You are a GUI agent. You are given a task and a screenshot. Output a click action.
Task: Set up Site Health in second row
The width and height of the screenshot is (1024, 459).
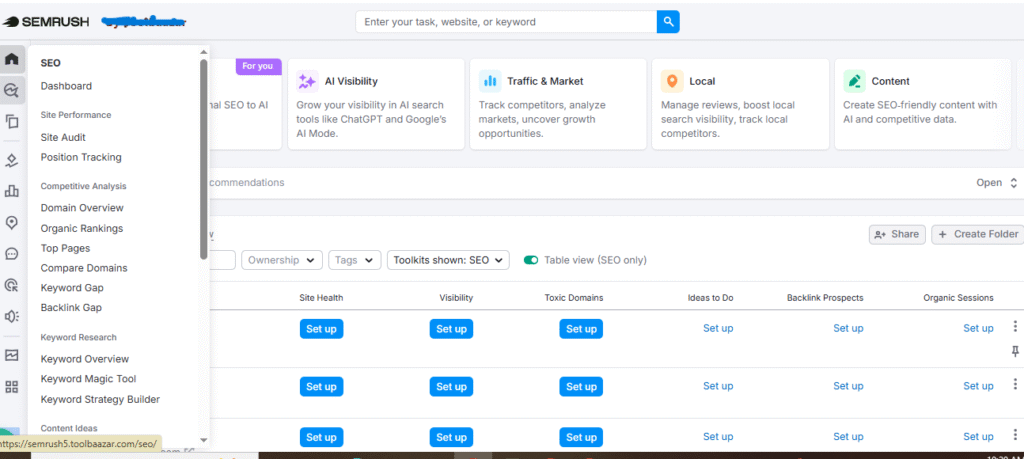[321, 387]
